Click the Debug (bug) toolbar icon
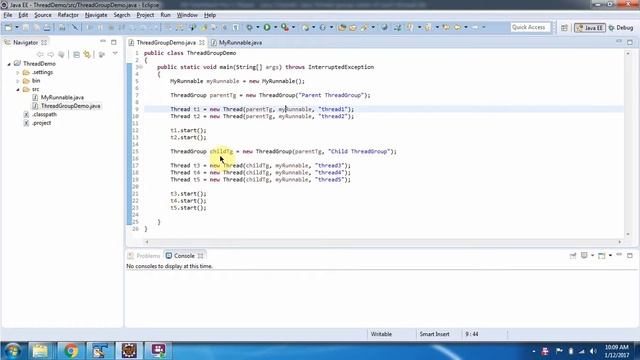 click(249, 27)
